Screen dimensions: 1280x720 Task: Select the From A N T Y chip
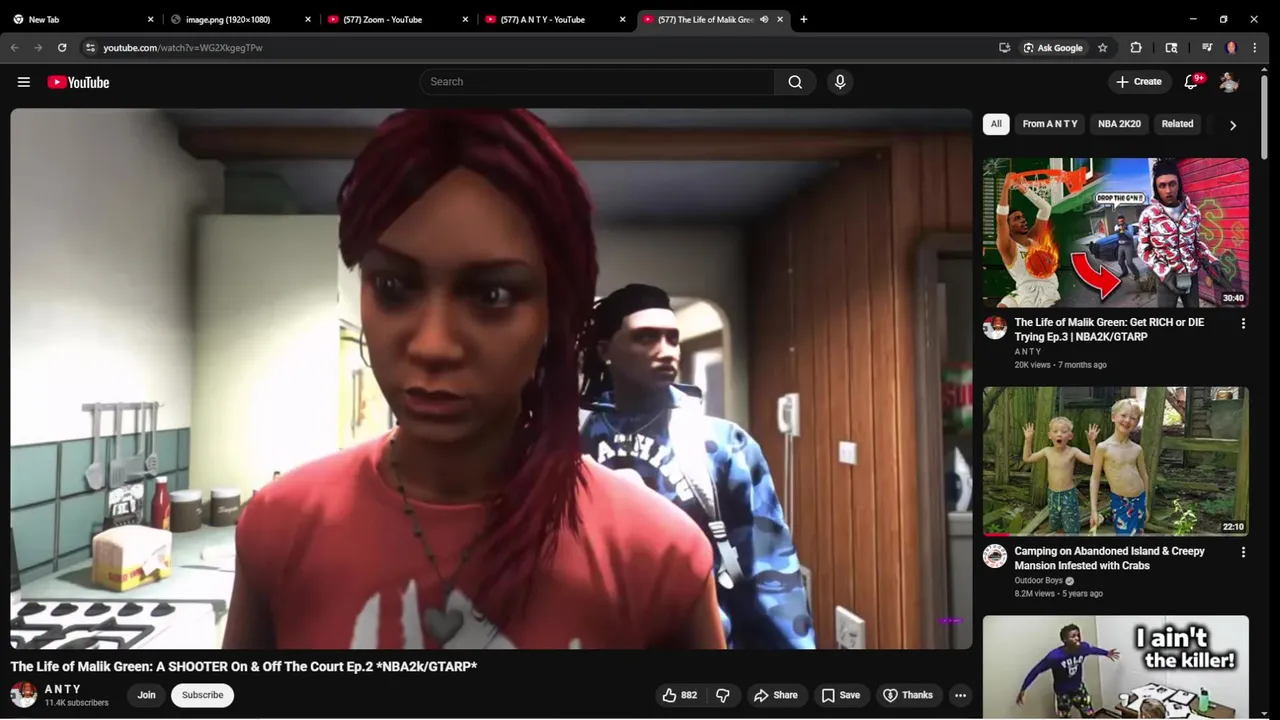[1050, 124]
